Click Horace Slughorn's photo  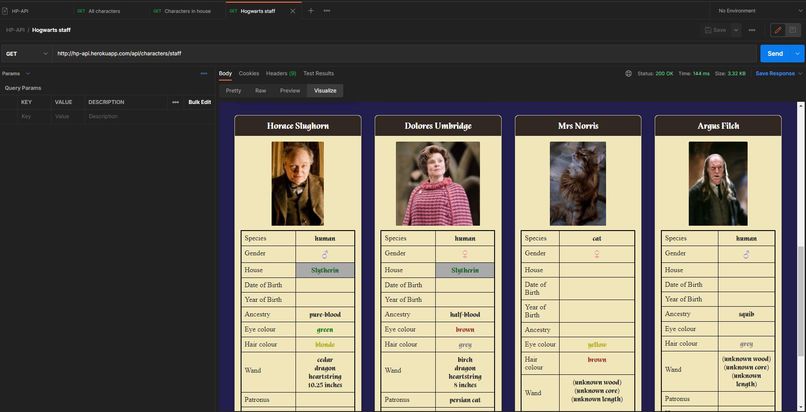[298, 183]
